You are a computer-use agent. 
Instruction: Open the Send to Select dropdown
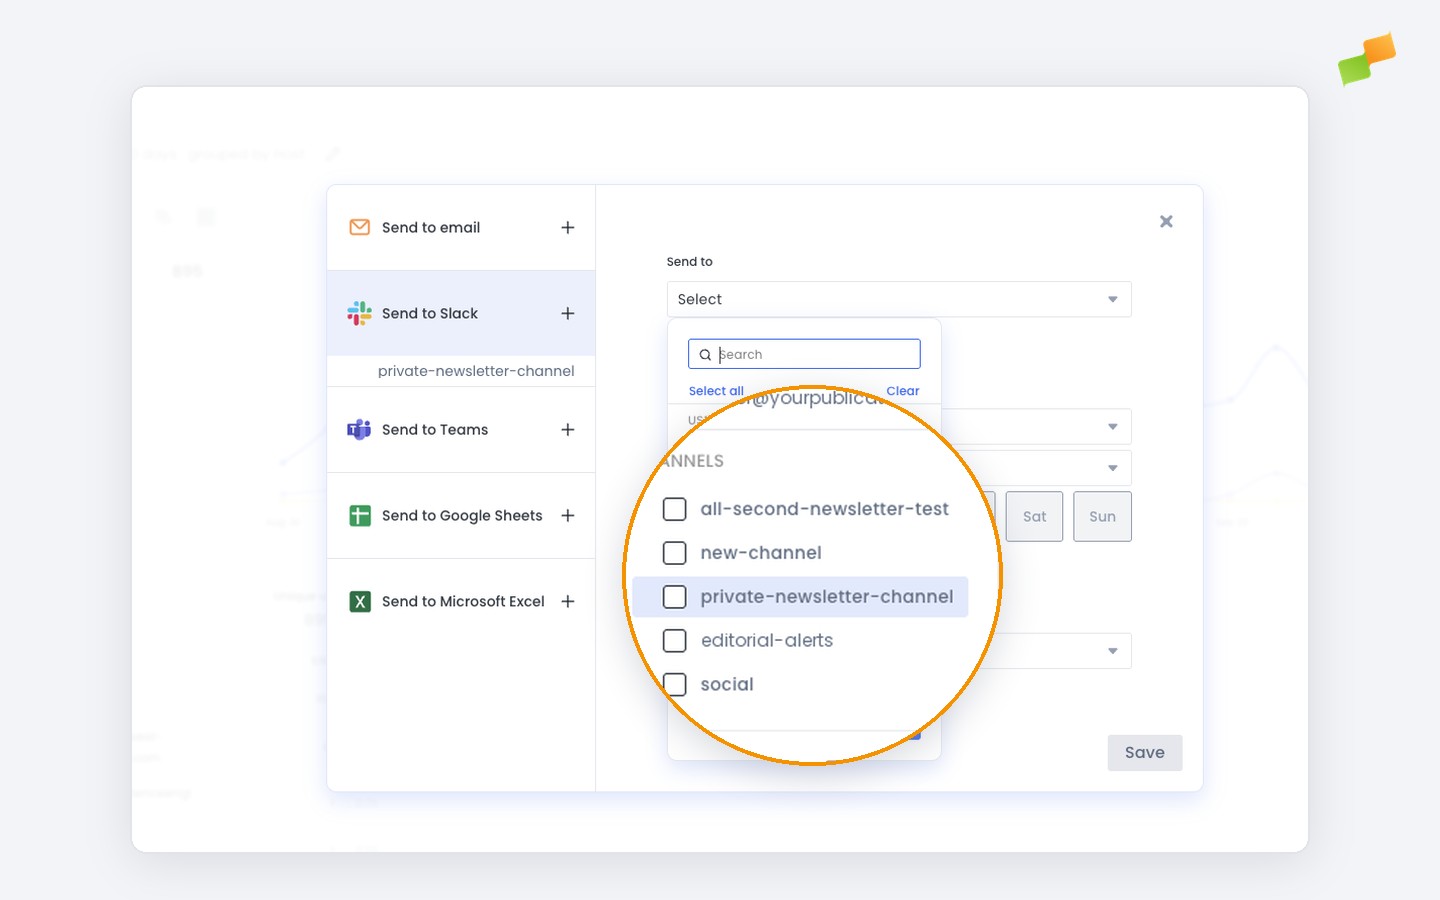(x=899, y=299)
